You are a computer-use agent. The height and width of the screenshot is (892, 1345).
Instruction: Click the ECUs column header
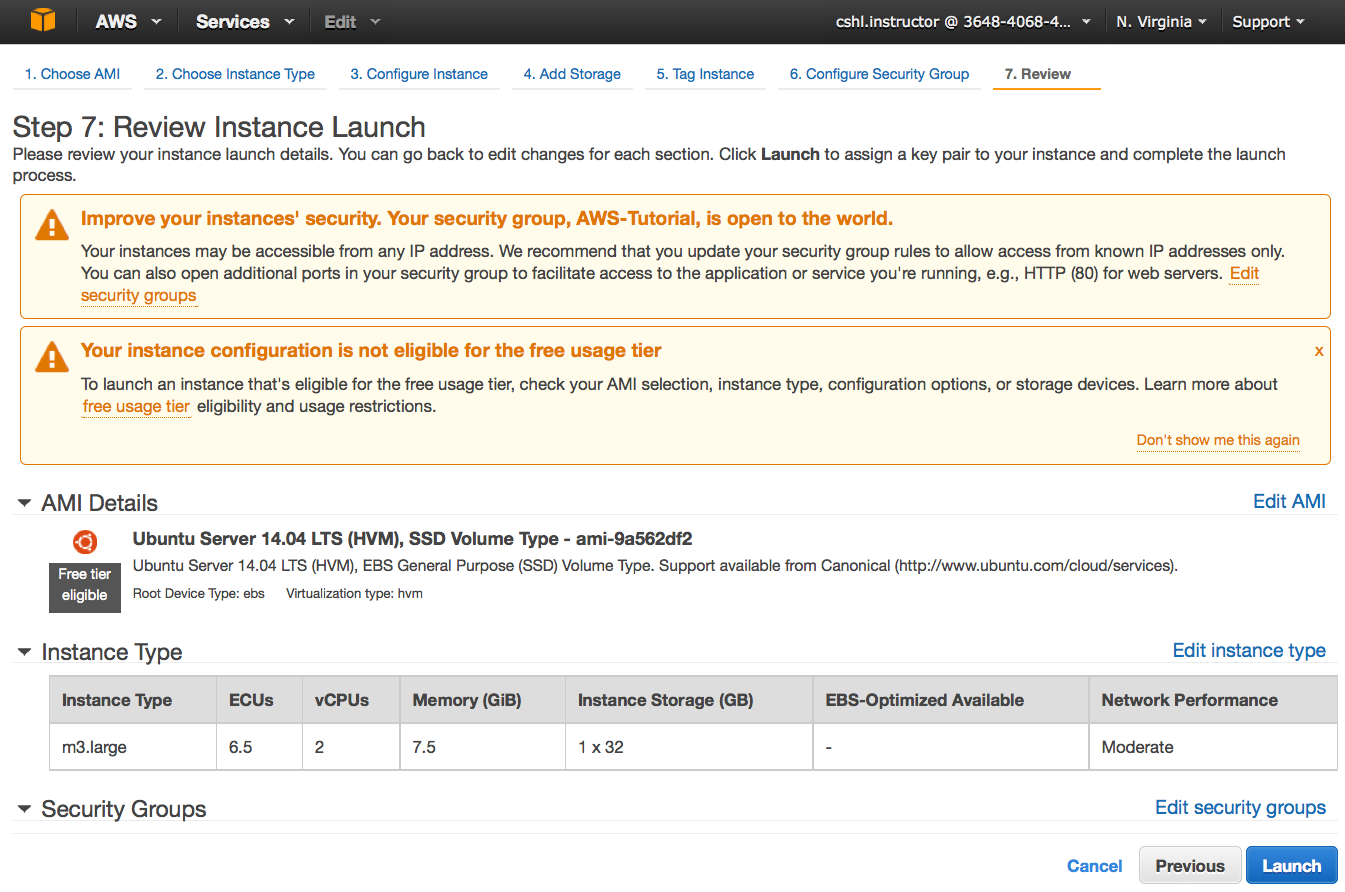pos(259,700)
